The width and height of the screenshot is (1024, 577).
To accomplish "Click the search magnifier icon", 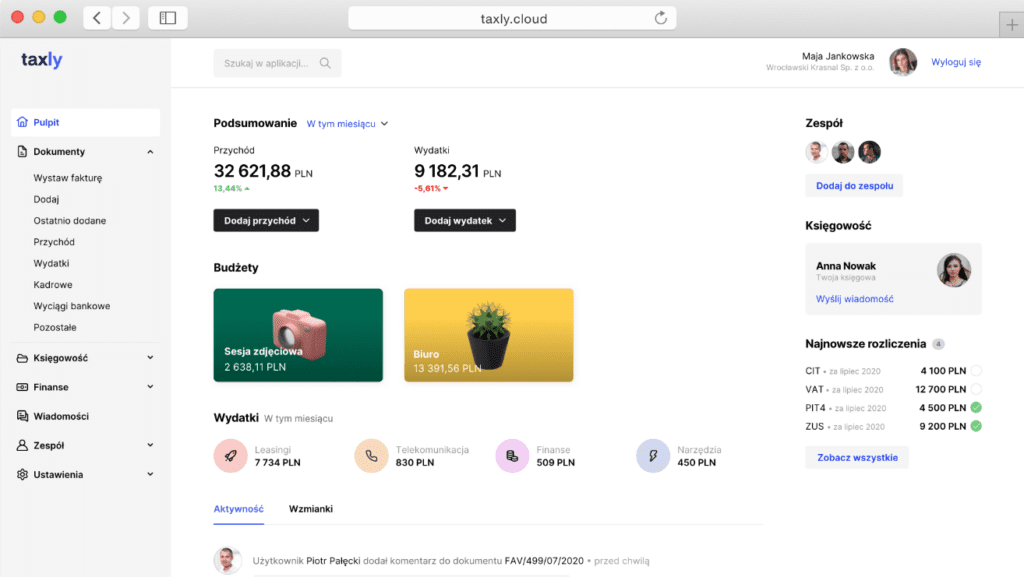I will [x=325, y=63].
